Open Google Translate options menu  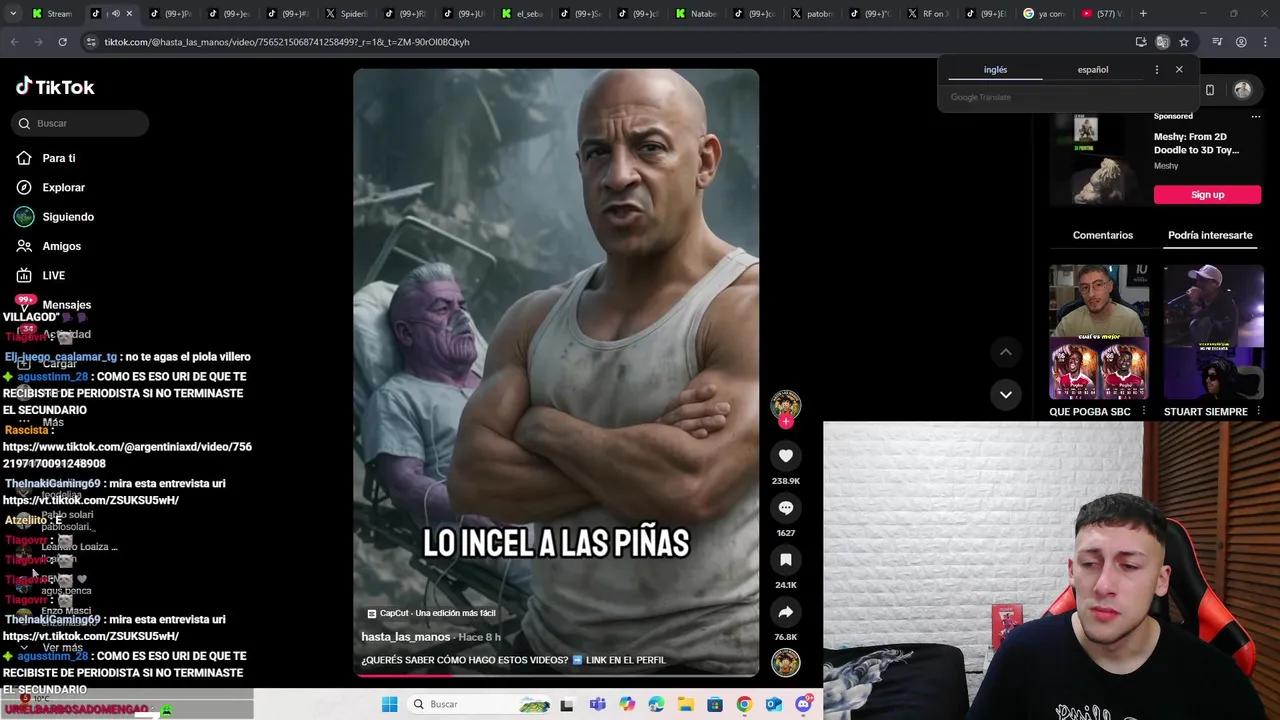(1157, 70)
